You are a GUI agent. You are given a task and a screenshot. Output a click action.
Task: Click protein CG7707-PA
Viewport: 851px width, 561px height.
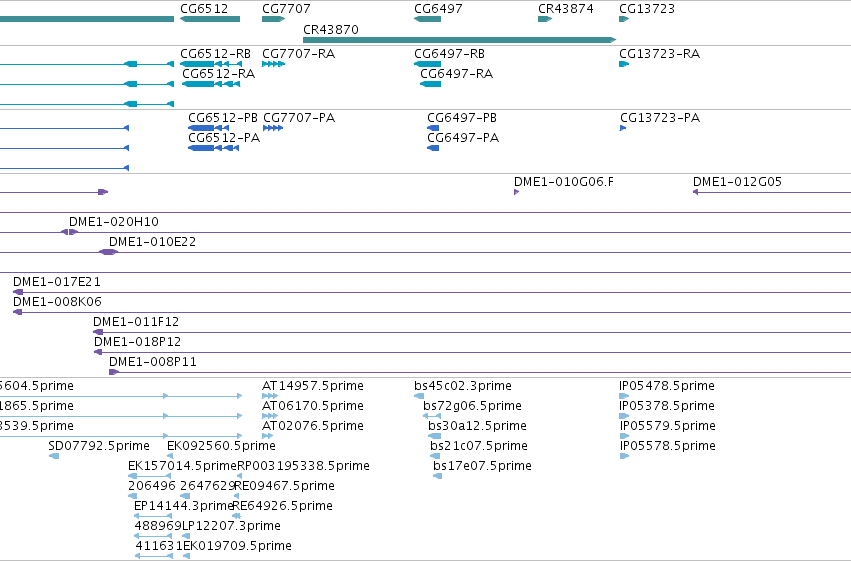point(273,128)
